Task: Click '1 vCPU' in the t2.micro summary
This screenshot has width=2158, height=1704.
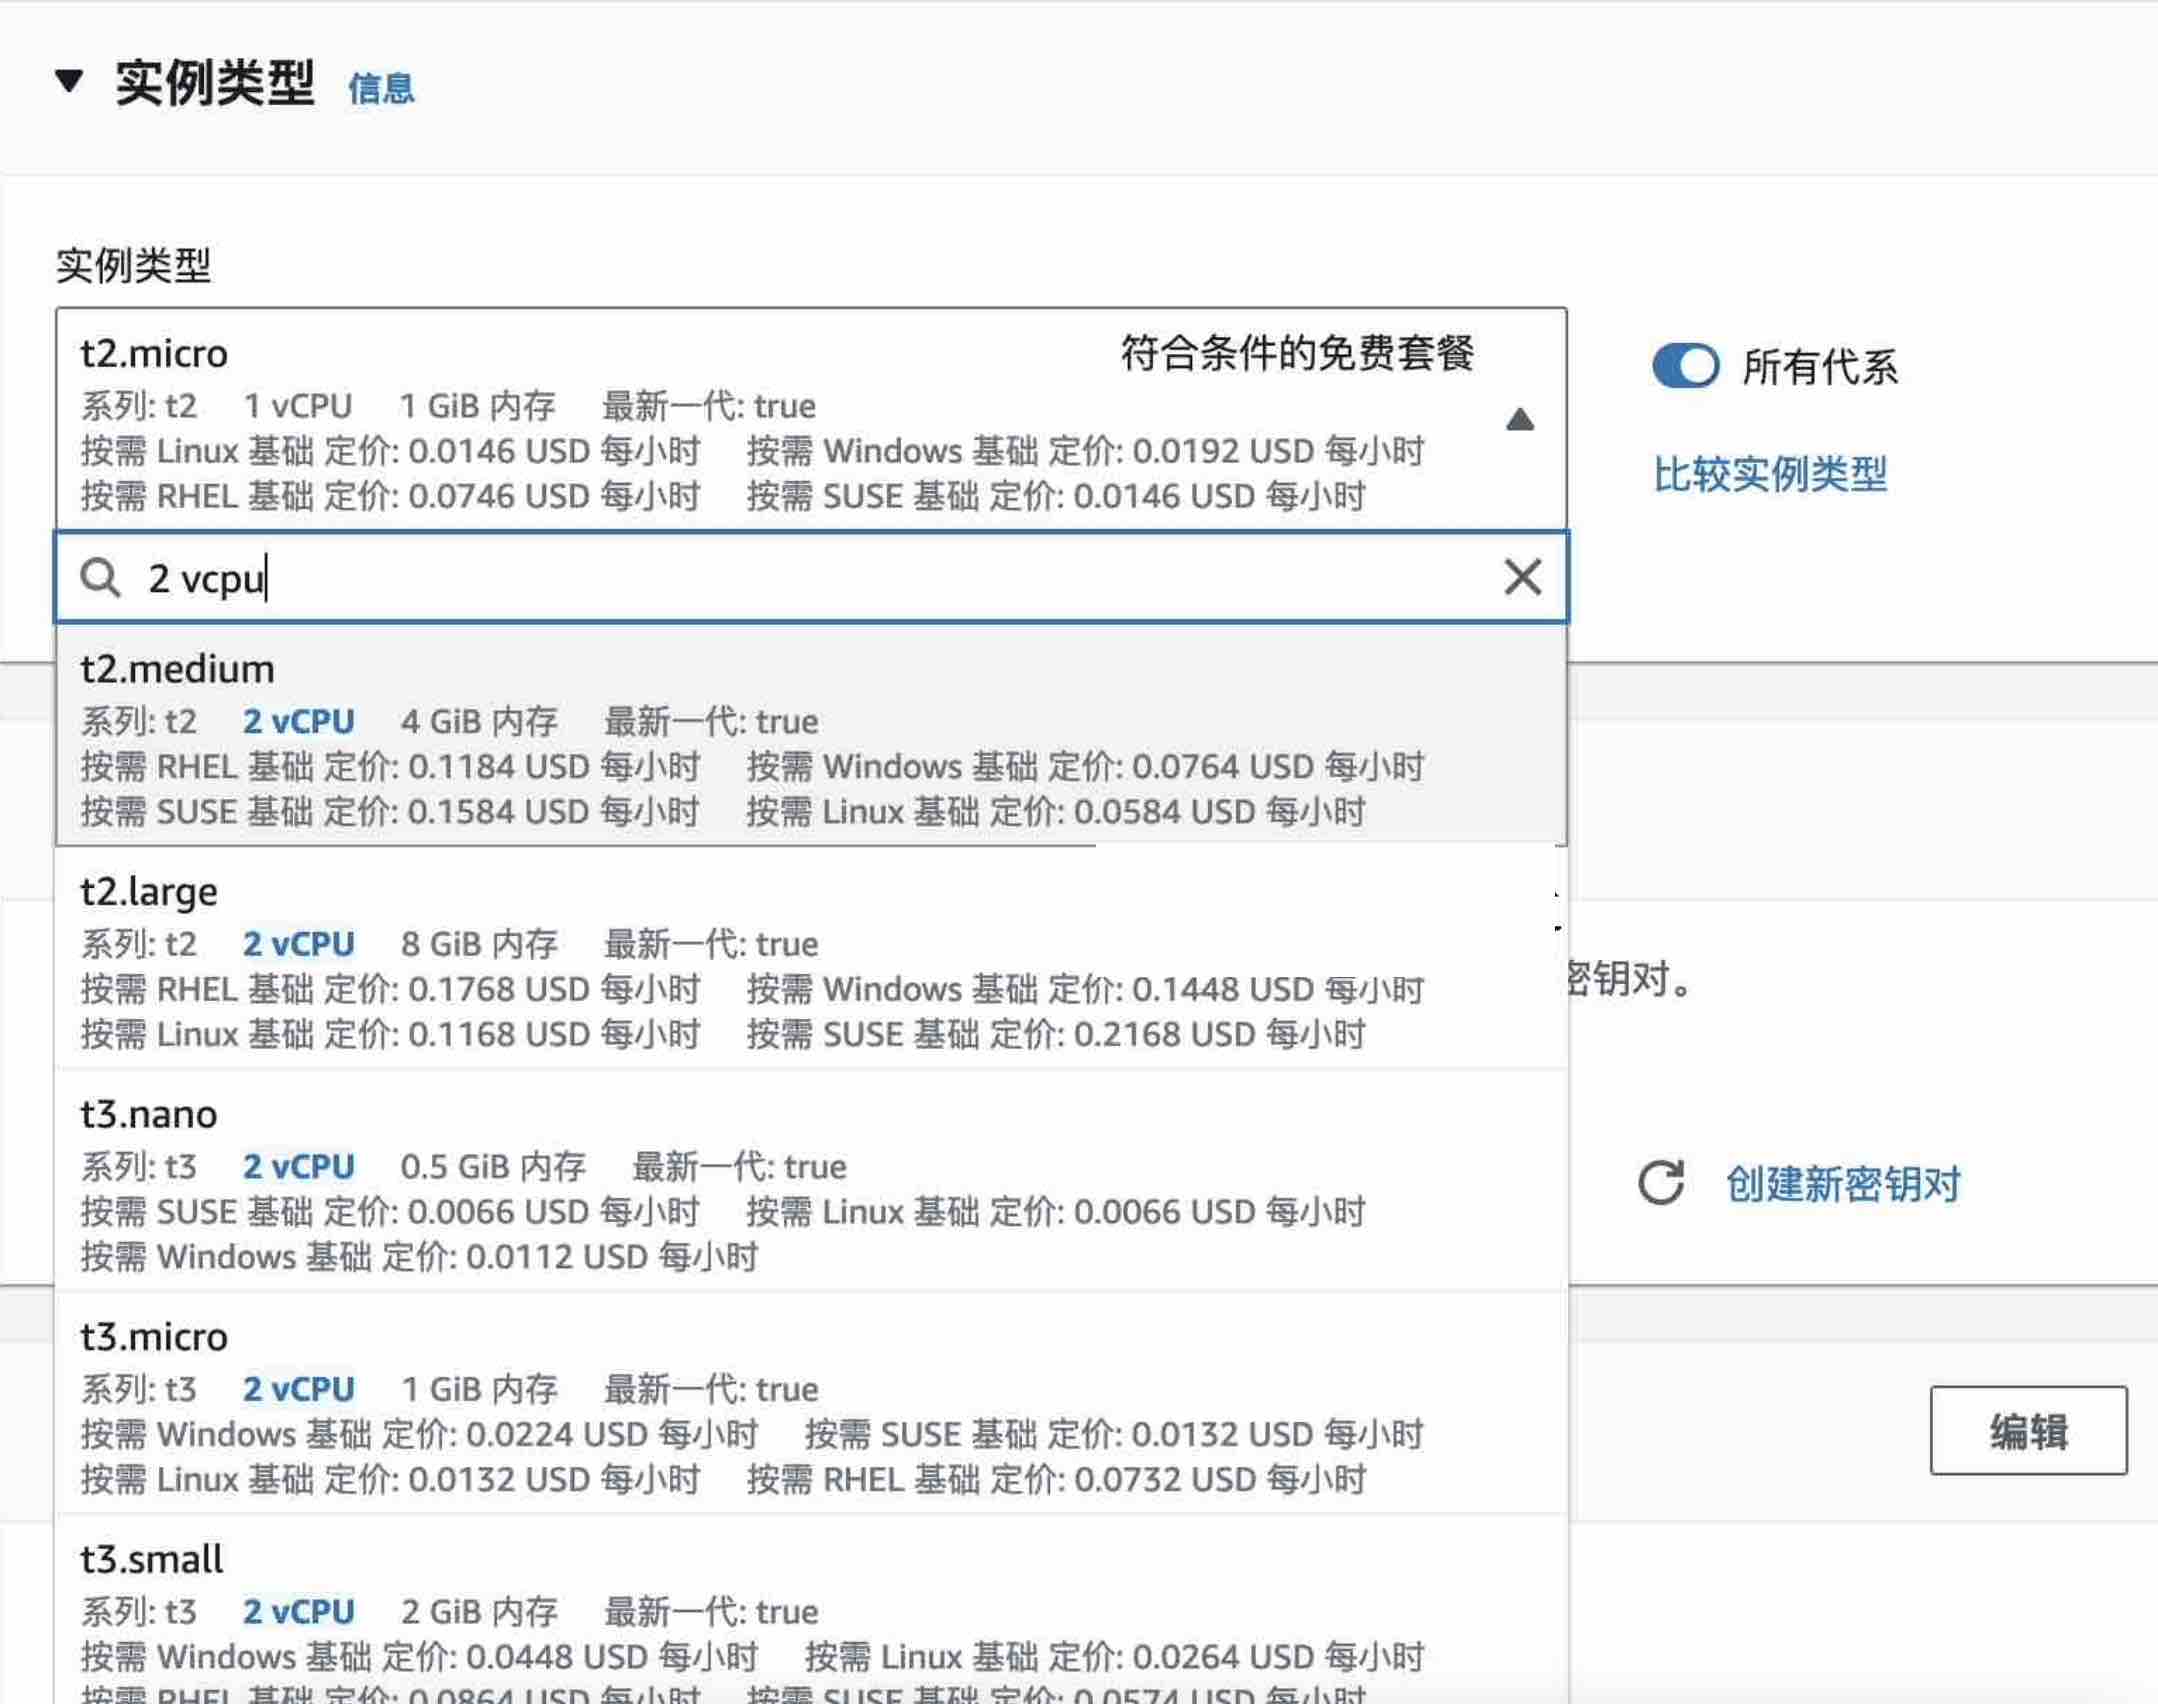Action: coord(298,406)
